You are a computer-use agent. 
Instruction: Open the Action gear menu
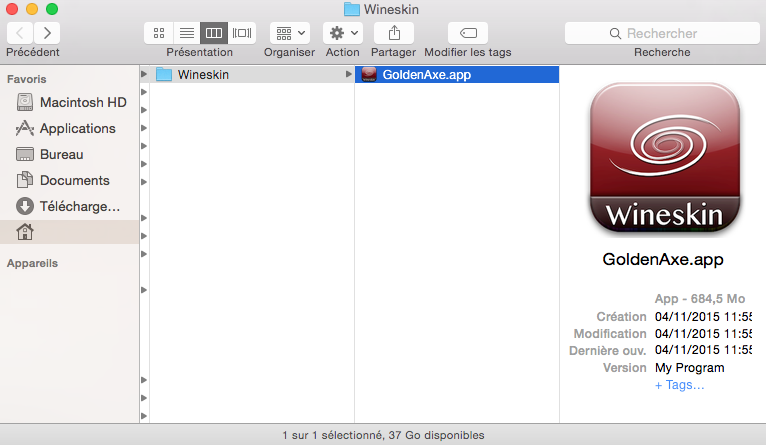pos(343,33)
